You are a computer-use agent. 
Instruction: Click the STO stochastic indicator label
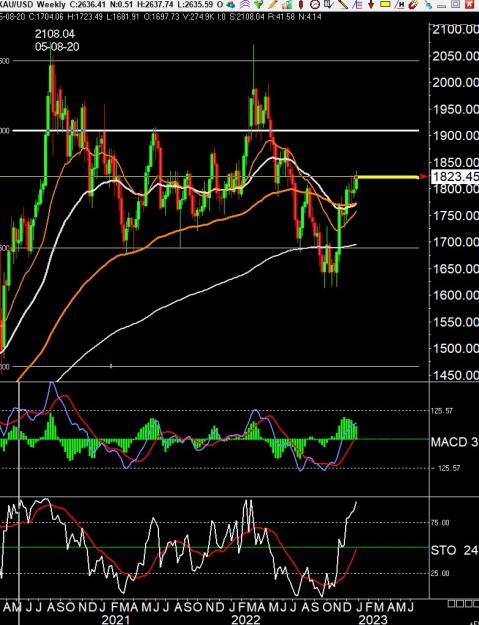click(443, 550)
